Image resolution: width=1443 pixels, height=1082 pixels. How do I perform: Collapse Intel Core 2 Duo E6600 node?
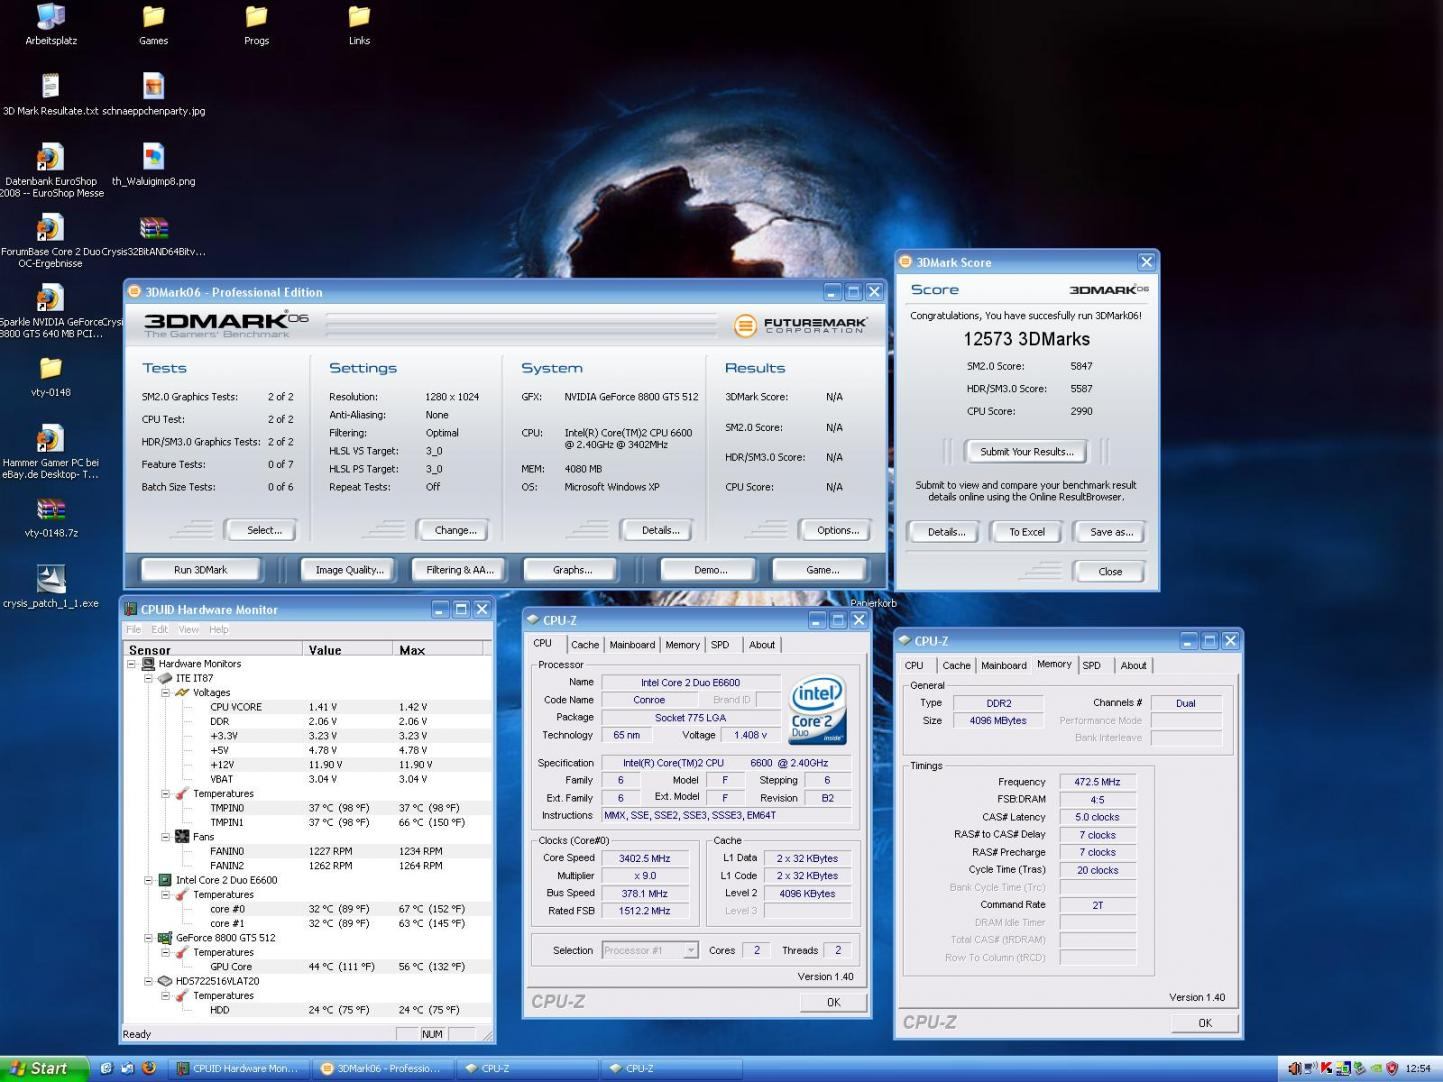(x=149, y=880)
